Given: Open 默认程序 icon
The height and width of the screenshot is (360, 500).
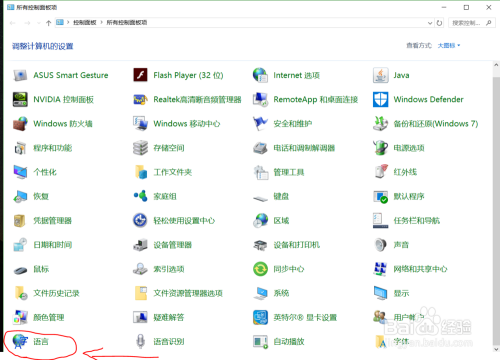Looking at the screenshot, I should (x=380, y=196).
